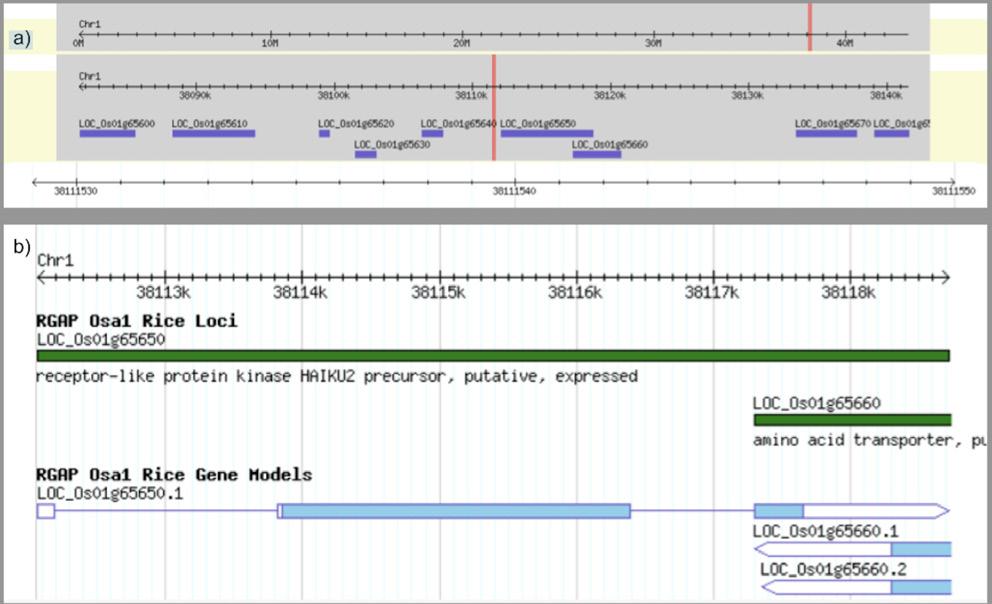Click large blue exon of LOC_Os01g65650.1
992x604 pixels.
pos(456,511)
